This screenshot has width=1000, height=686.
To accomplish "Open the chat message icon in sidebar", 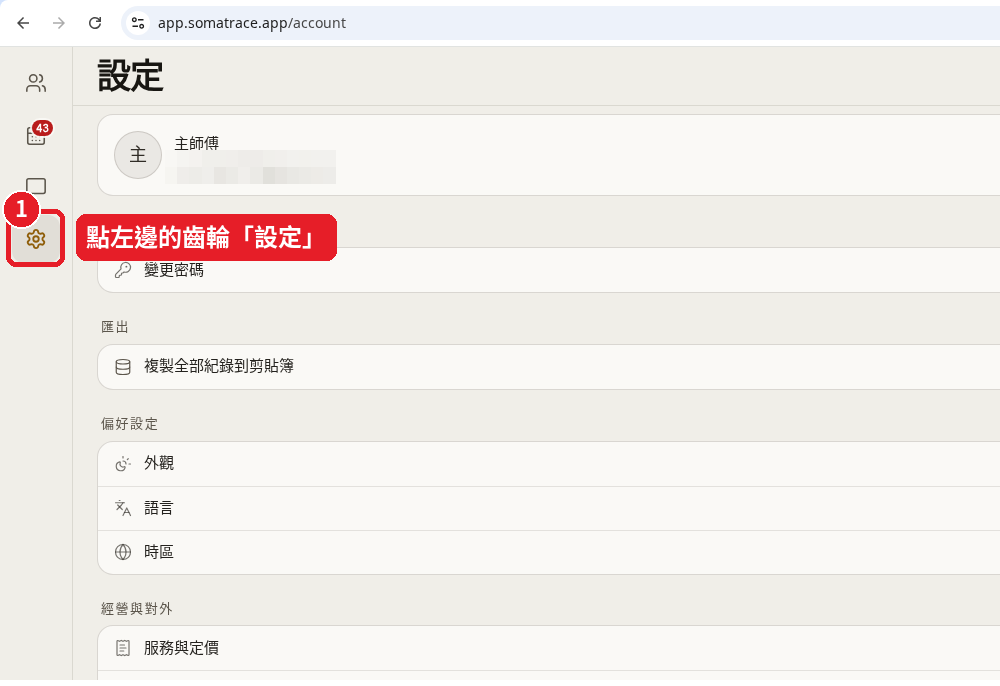I will (36, 186).
